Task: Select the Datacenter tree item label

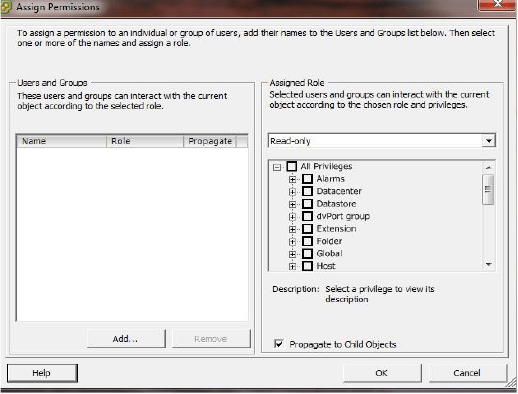Action: pos(339,191)
